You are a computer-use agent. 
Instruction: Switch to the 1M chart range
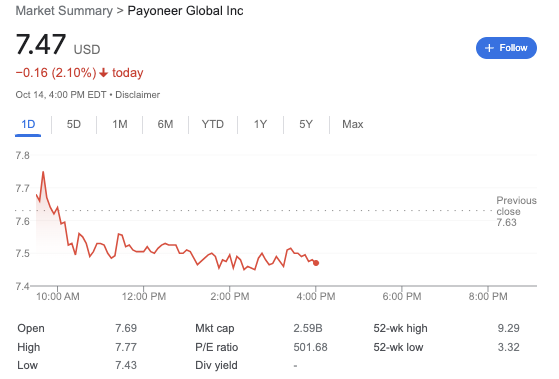pos(120,124)
